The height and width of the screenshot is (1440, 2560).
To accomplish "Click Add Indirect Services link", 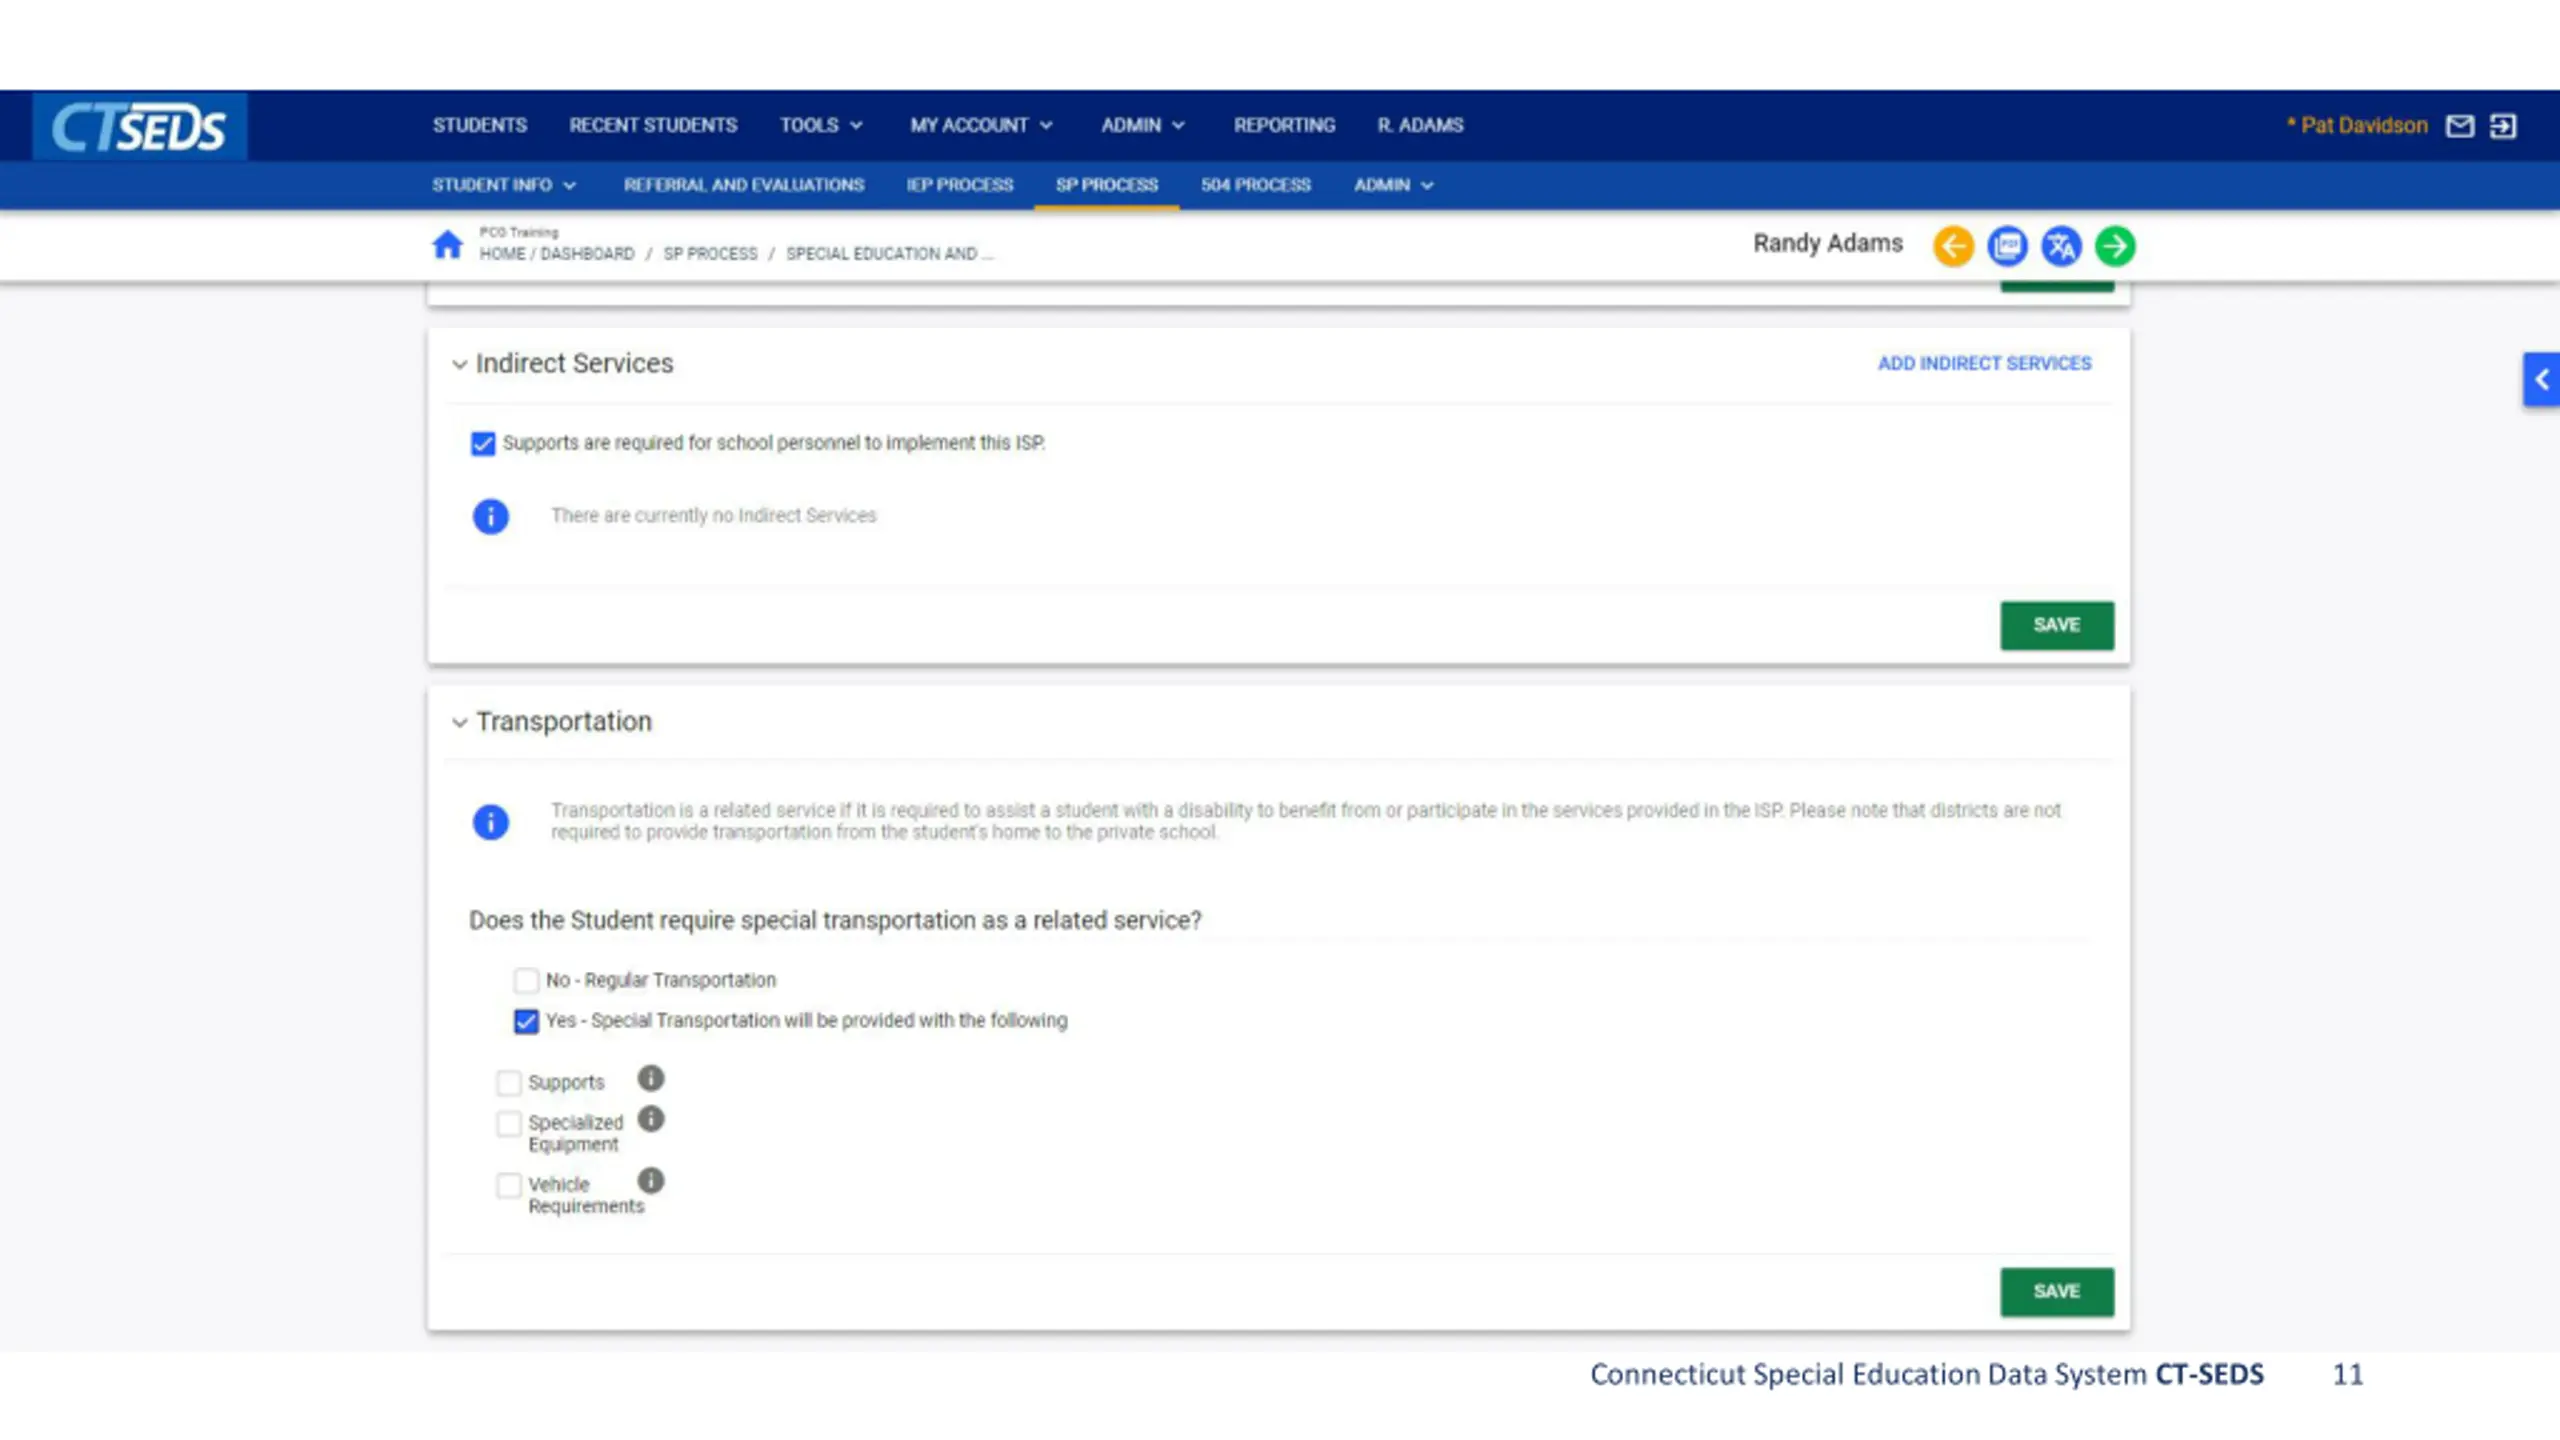I will pos(1984,363).
